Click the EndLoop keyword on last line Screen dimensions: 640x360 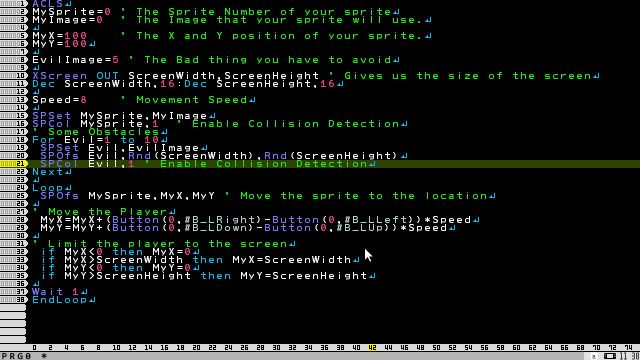click(60, 300)
